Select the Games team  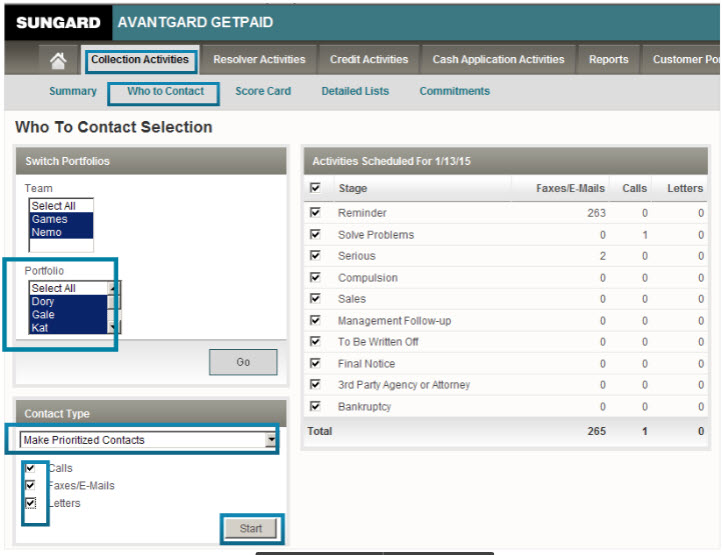[x=61, y=219]
